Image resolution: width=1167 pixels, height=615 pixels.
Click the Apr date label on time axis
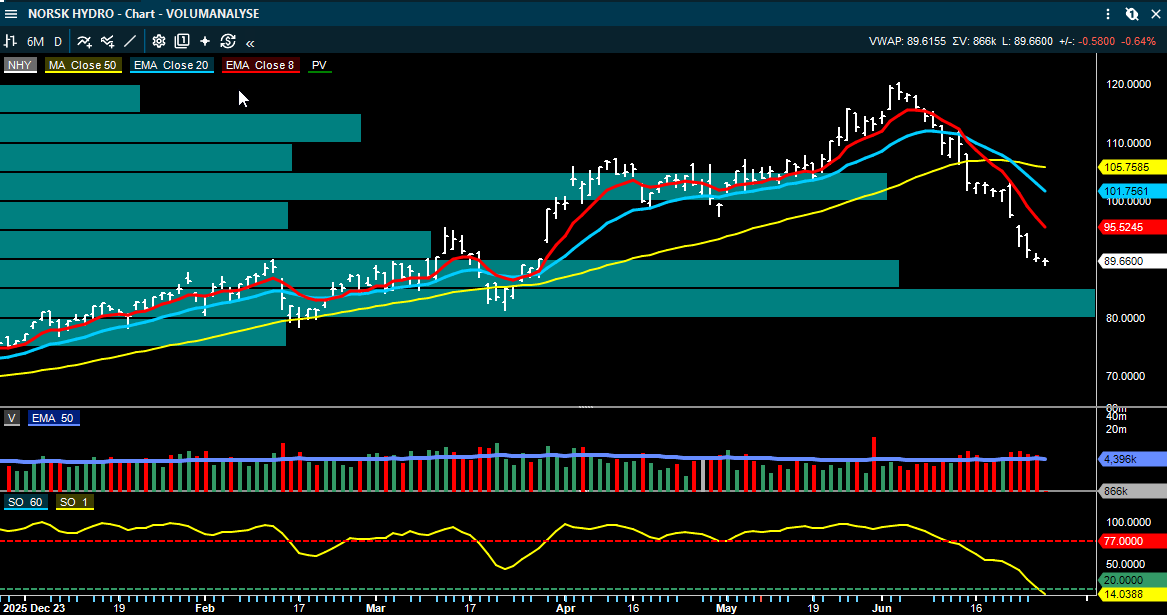(566, 608)
